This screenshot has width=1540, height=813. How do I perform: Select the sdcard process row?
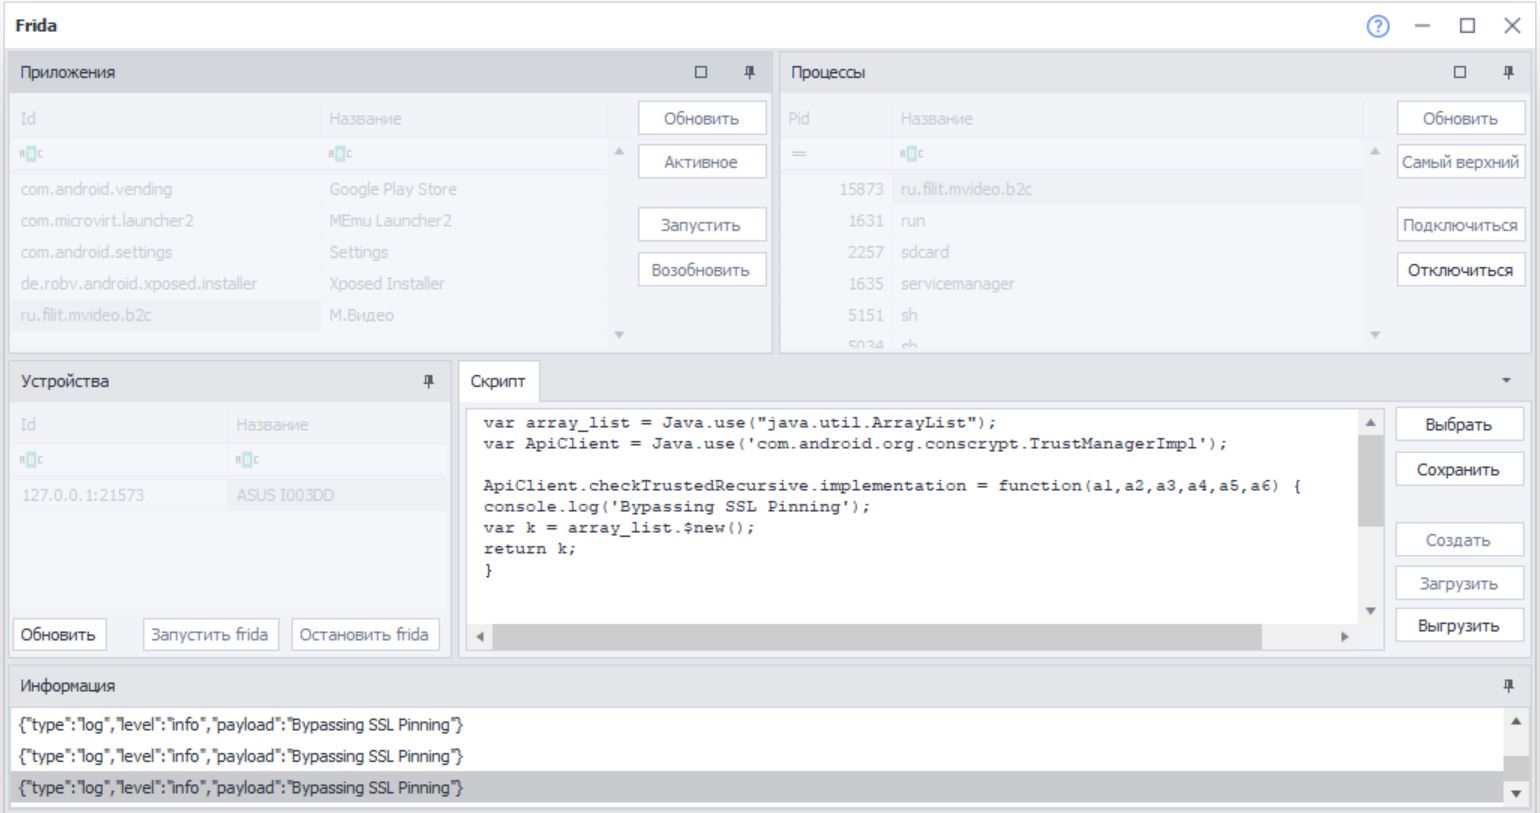tap(1072, 252)
